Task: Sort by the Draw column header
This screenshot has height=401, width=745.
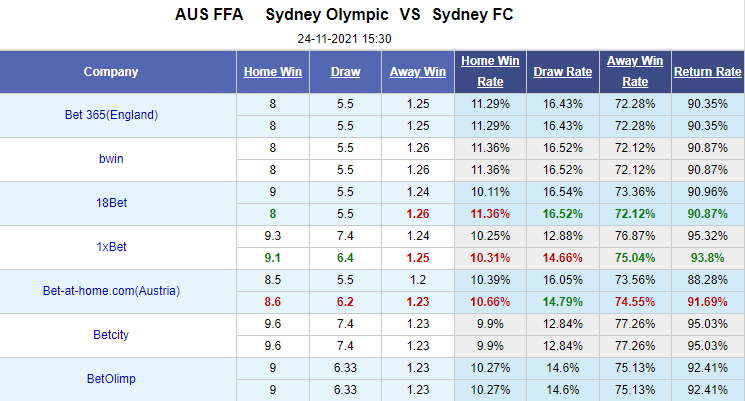Action: [x=345, y=72]
